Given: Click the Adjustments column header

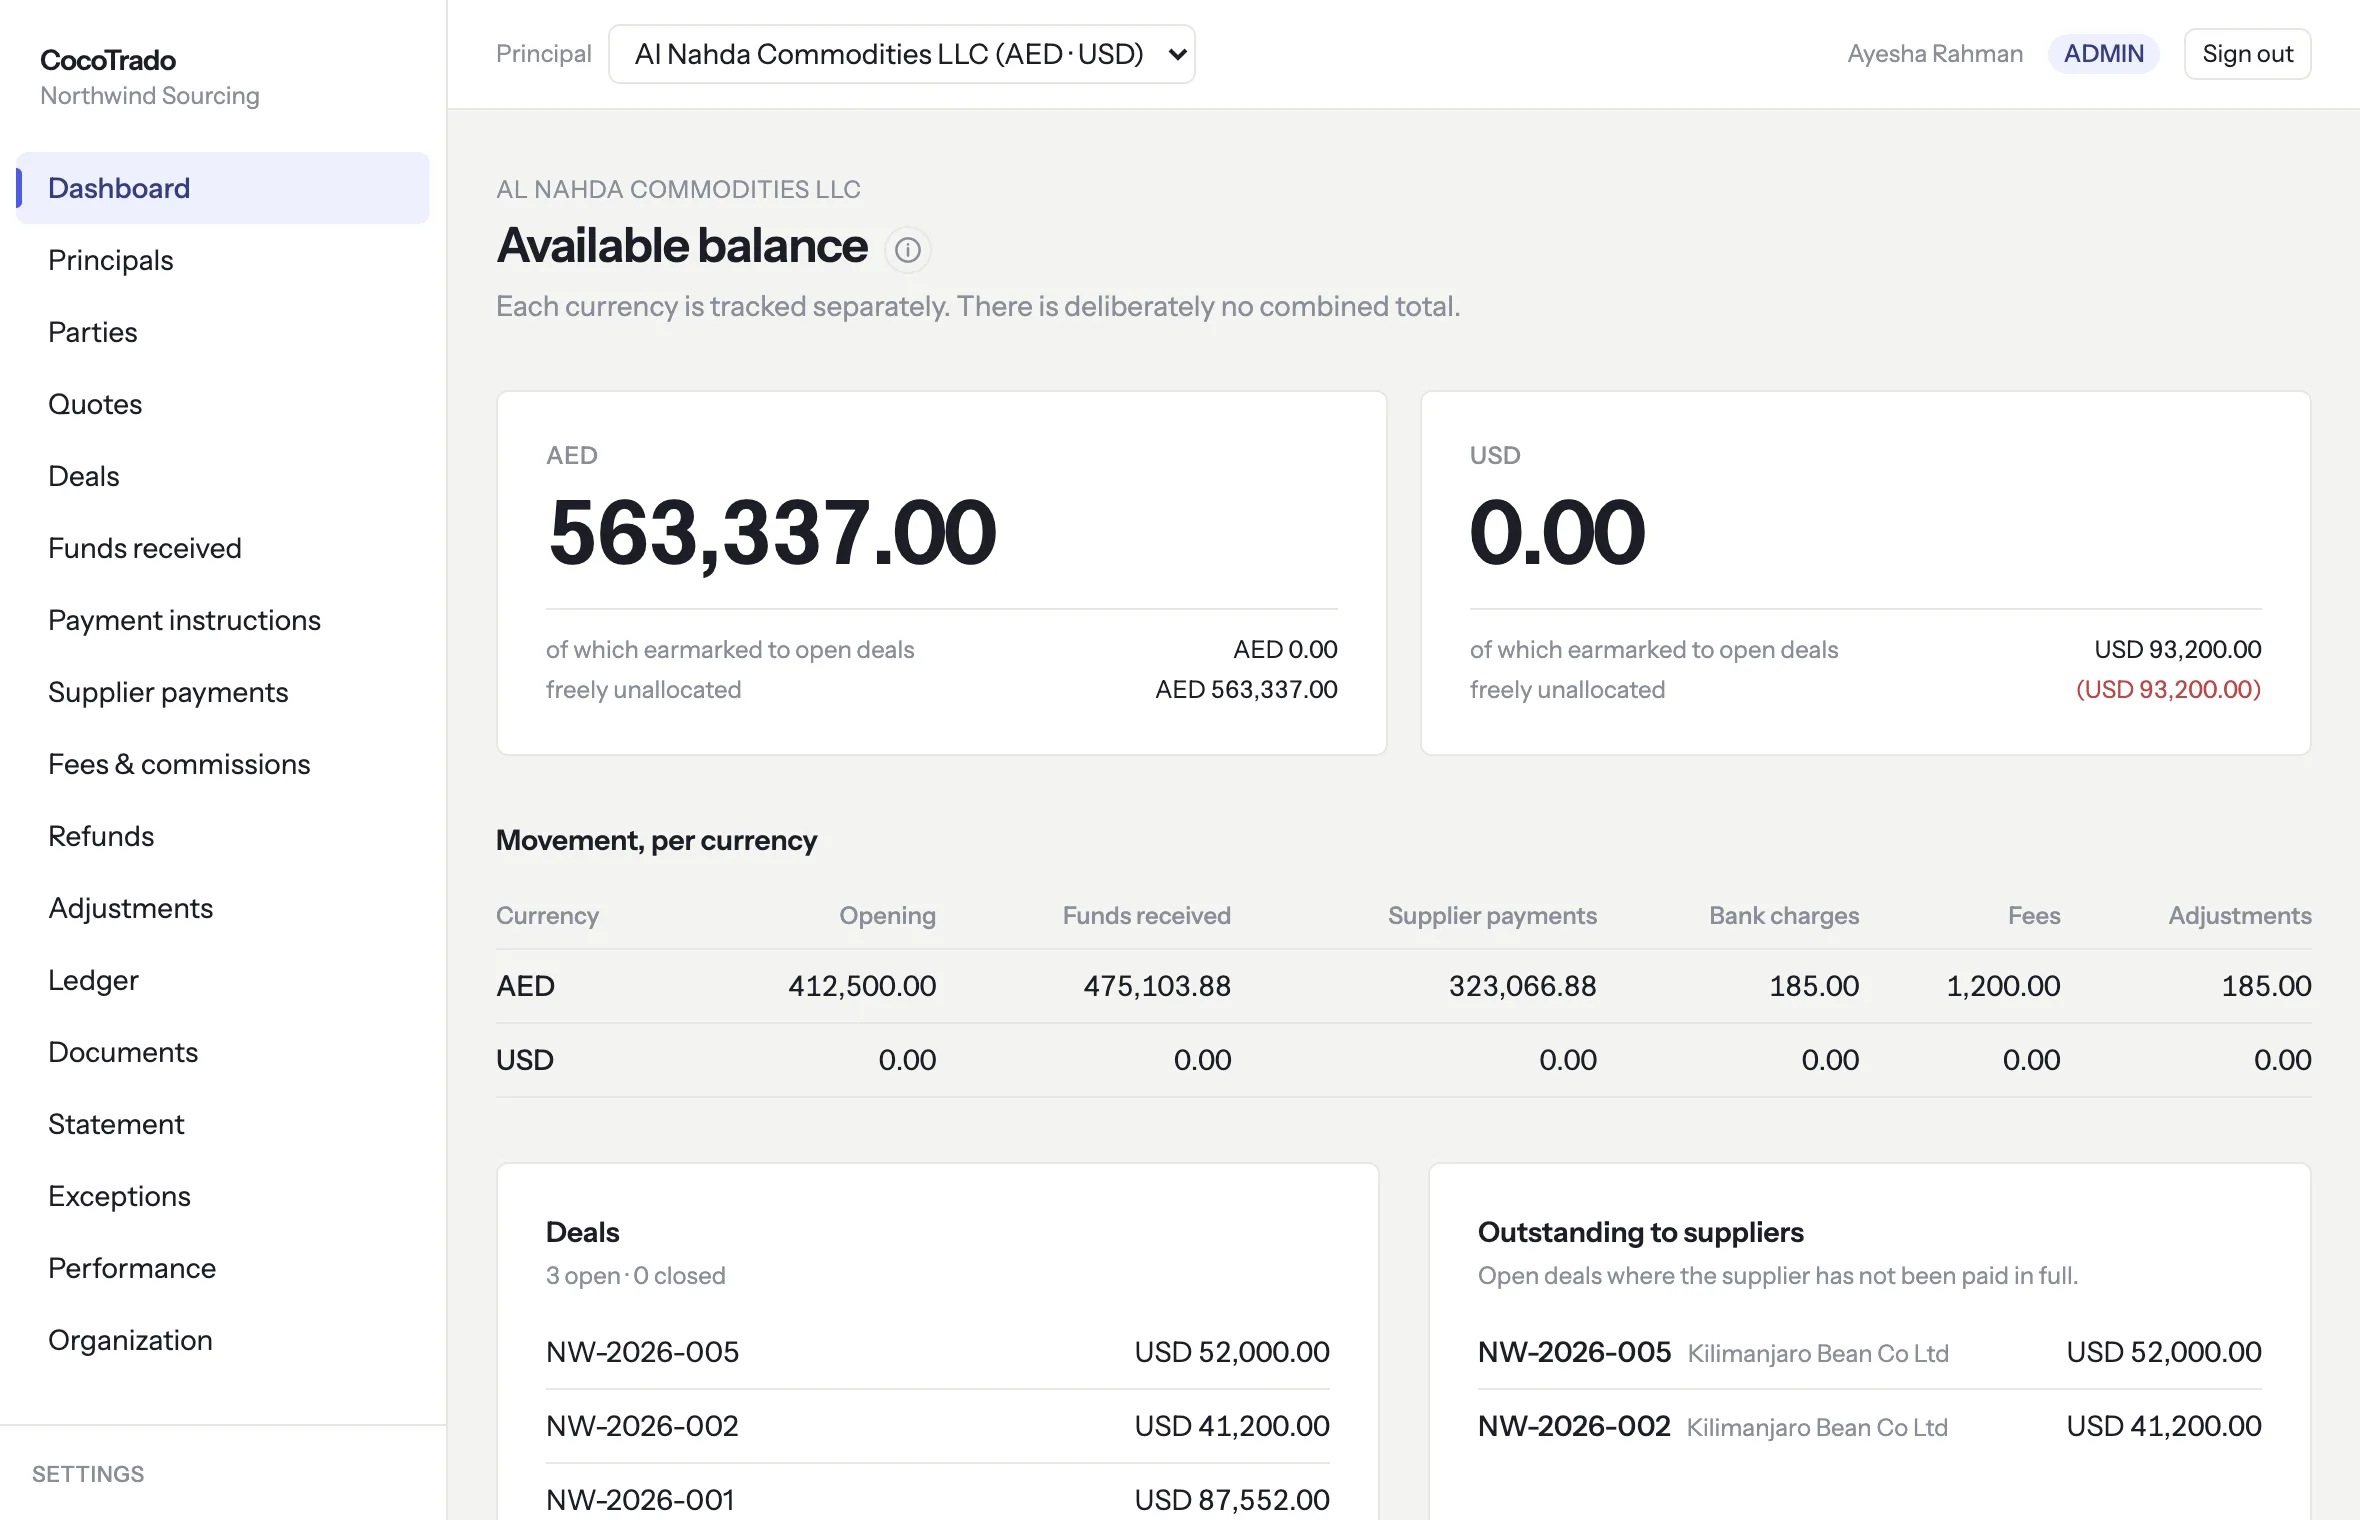Looking at the screenshot, I should point(2239,915).
